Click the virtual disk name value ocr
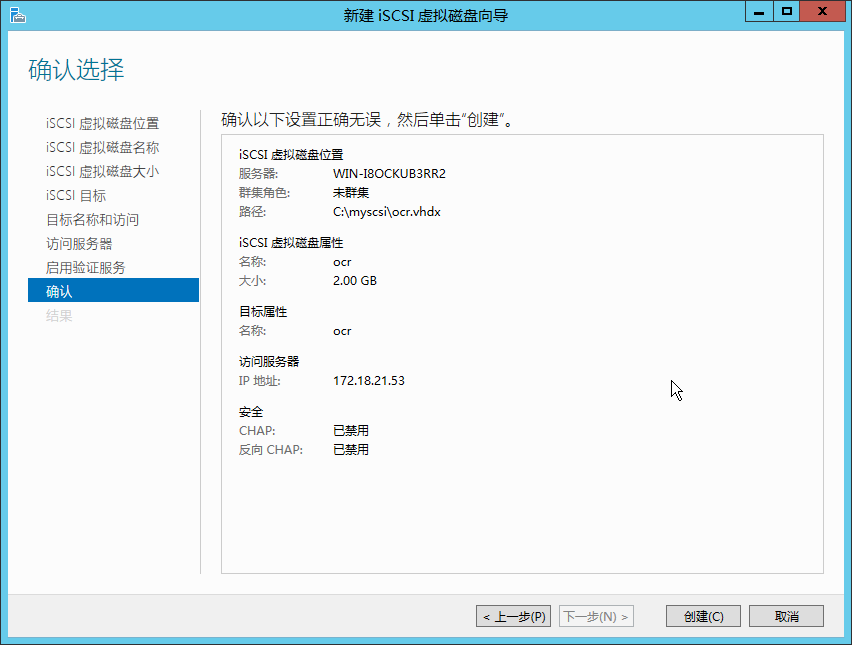This screenshot has height=645, width=852. (x=342, y=262)
